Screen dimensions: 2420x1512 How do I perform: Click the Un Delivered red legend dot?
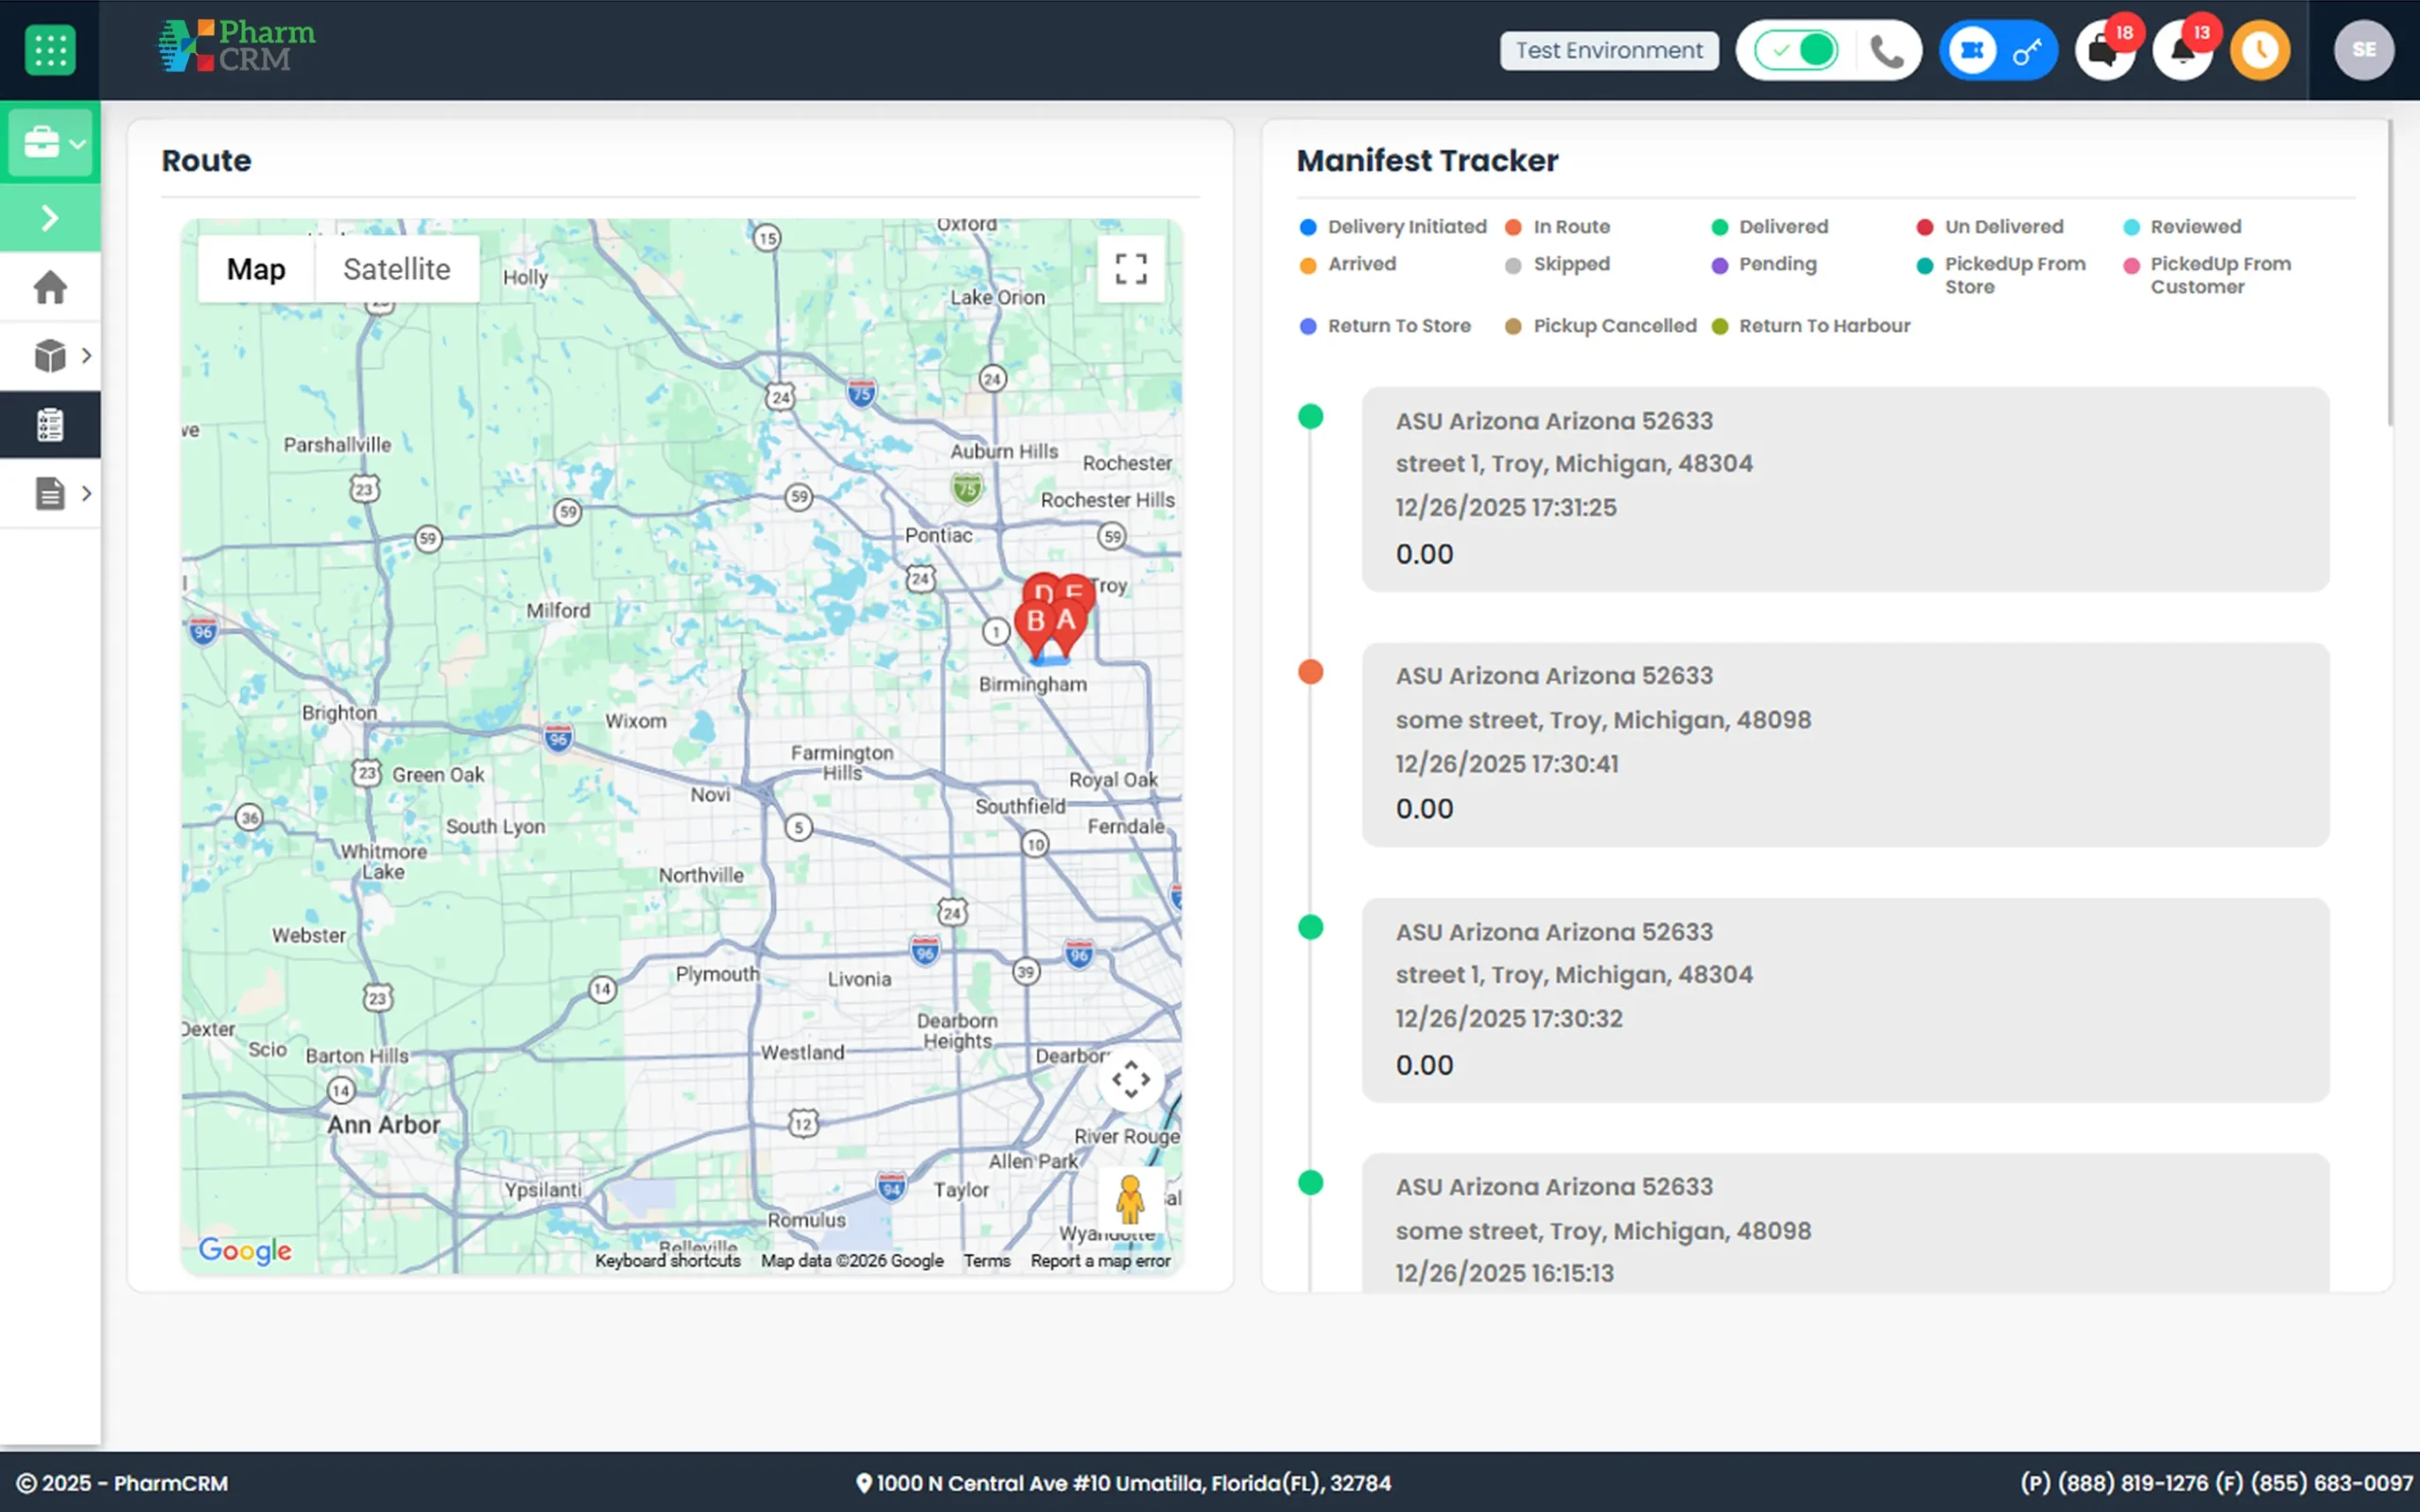point(1924,227)
